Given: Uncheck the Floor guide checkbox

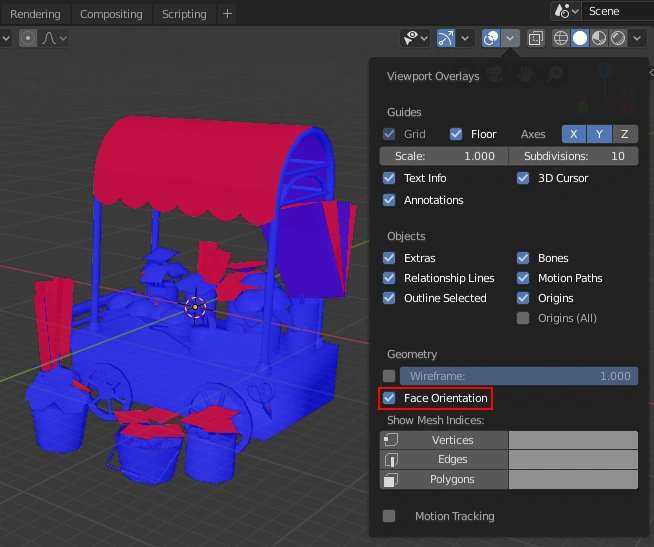Looking at the screenshot, I should tap(456, 134).
